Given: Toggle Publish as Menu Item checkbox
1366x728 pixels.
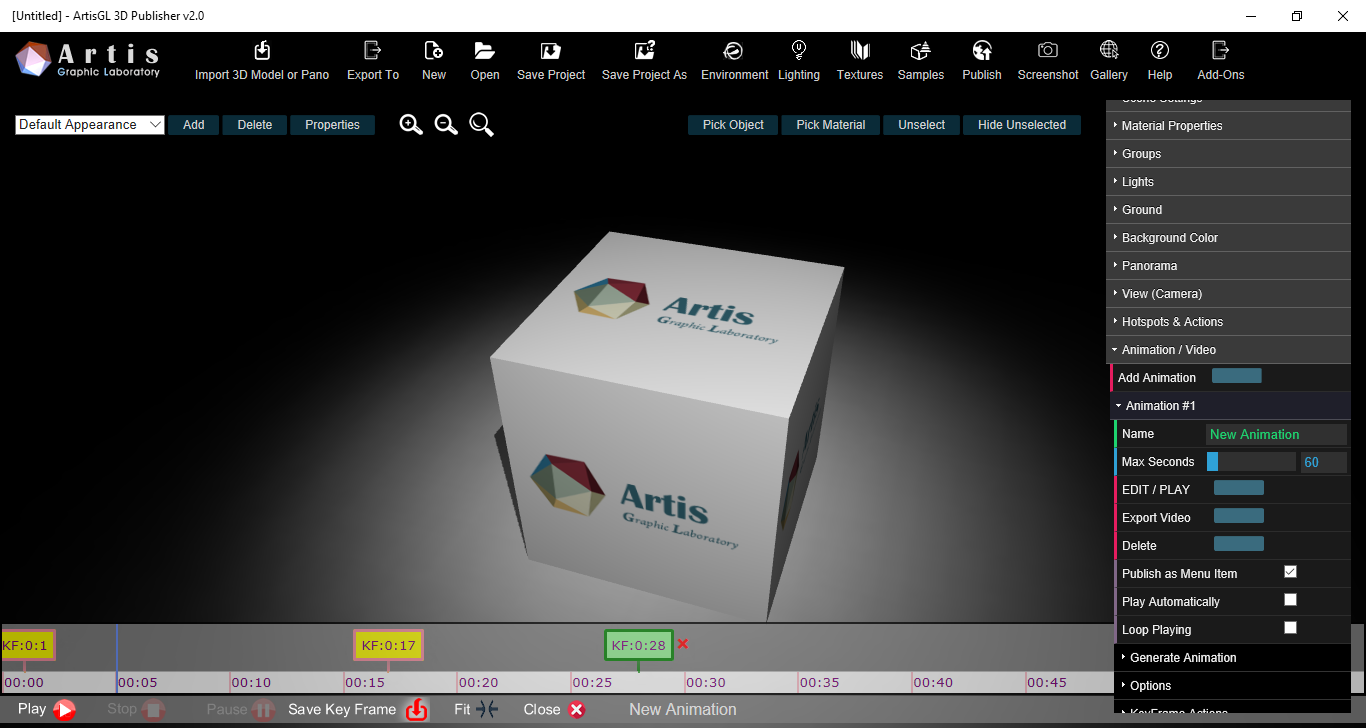Looking at the screenshot, I should 1290,572.
